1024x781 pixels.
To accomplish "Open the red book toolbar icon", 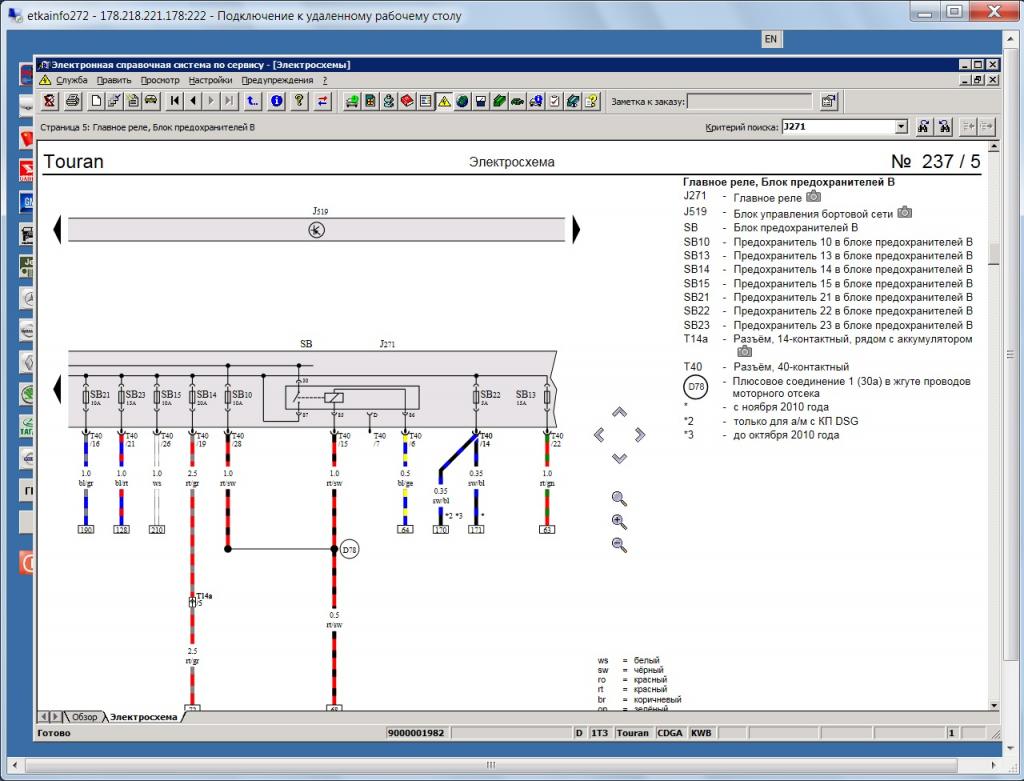I will click(x=407, y=101).
